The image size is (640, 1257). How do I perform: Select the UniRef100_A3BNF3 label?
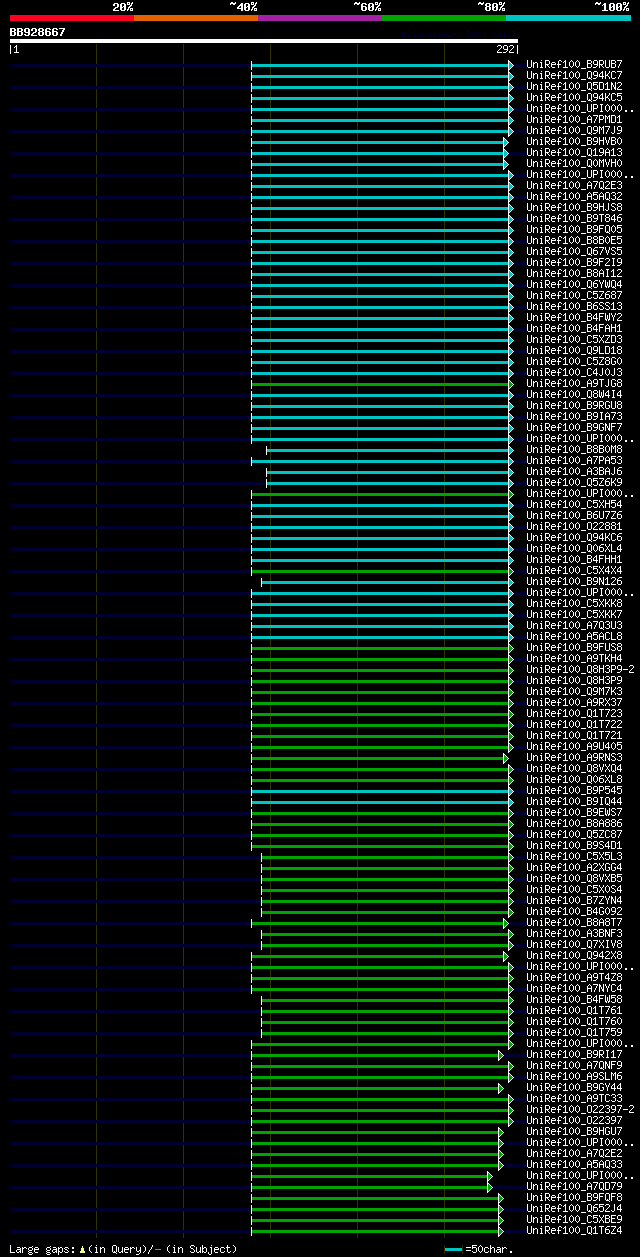click(574, 933)
